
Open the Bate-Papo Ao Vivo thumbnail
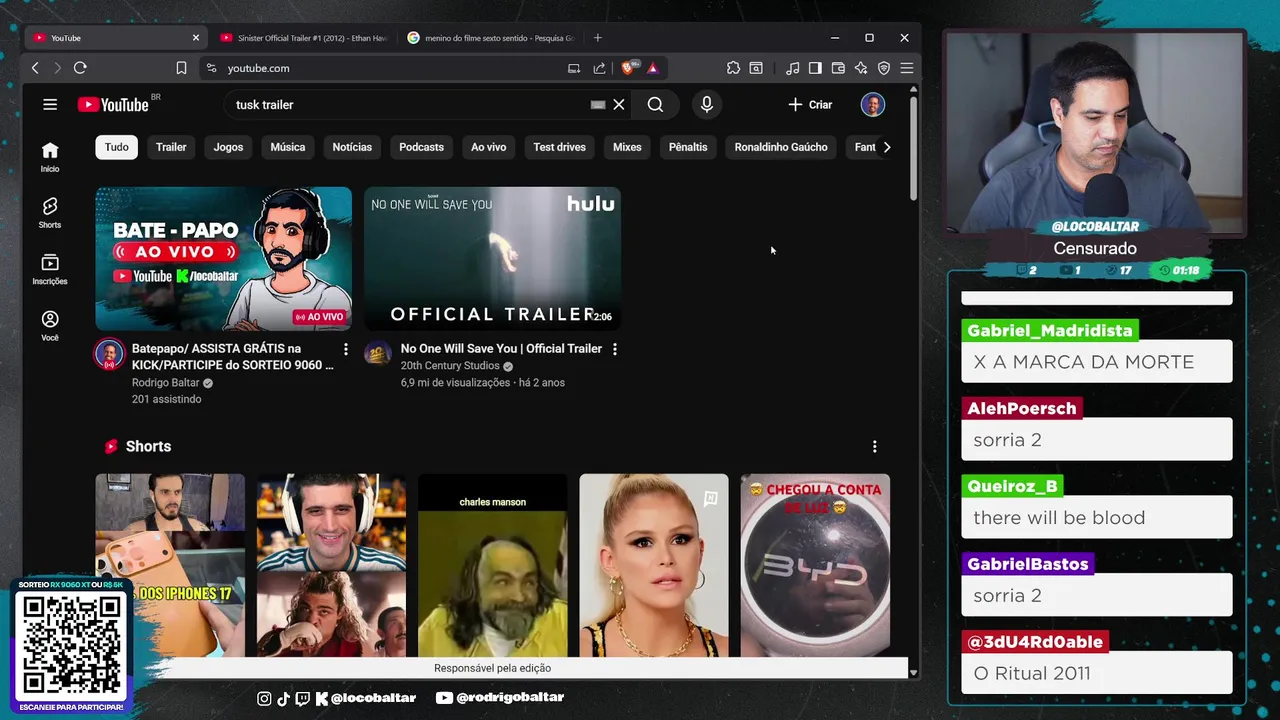point(224,258)
